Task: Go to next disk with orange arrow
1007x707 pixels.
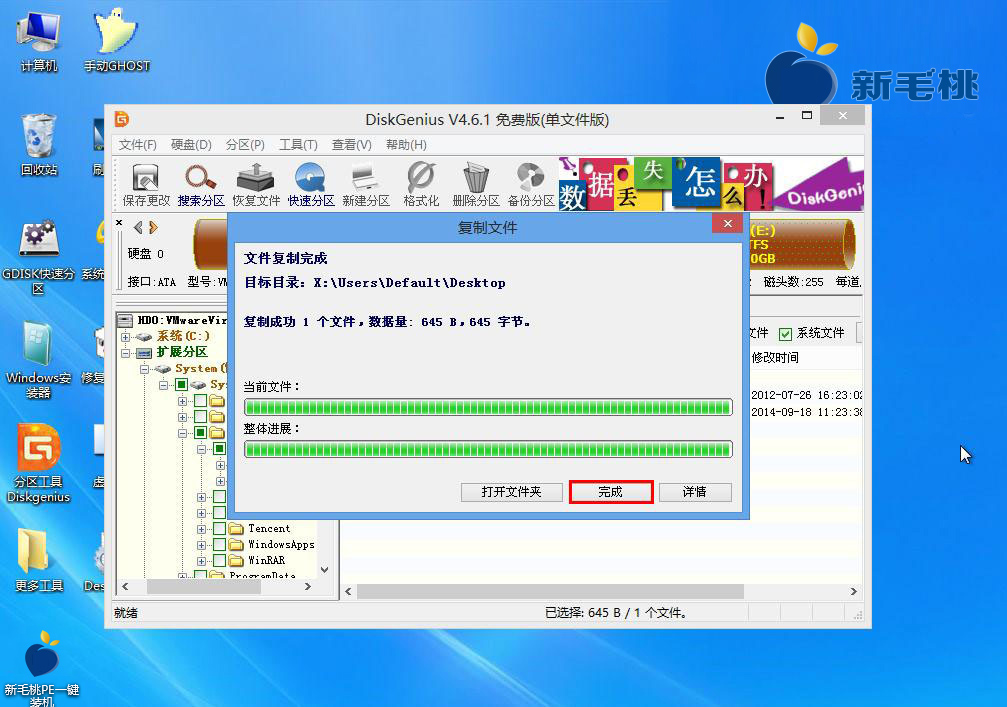Action: click(x=153, y=227)
